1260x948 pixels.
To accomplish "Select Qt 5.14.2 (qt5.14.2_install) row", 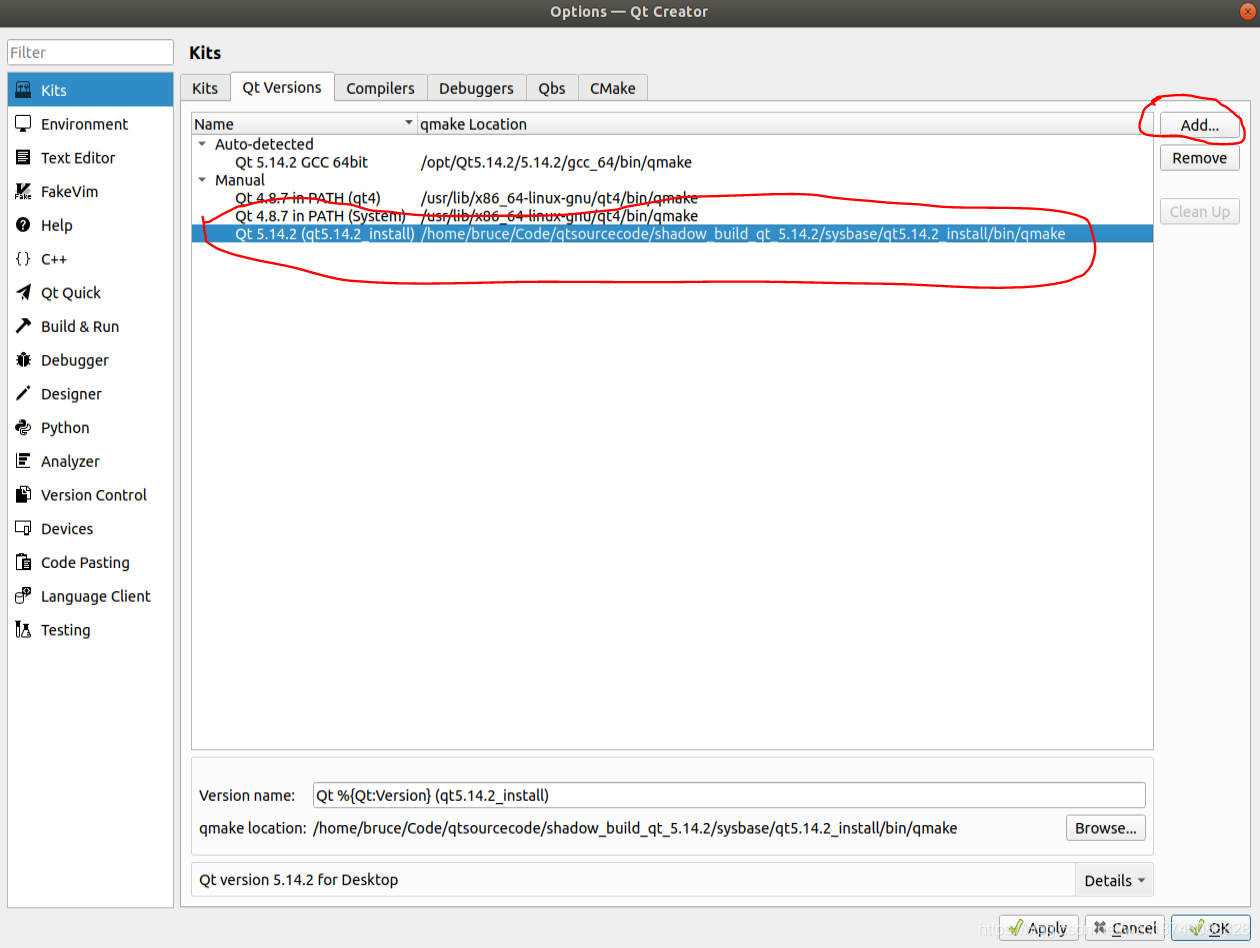I will tap(672, 234).
